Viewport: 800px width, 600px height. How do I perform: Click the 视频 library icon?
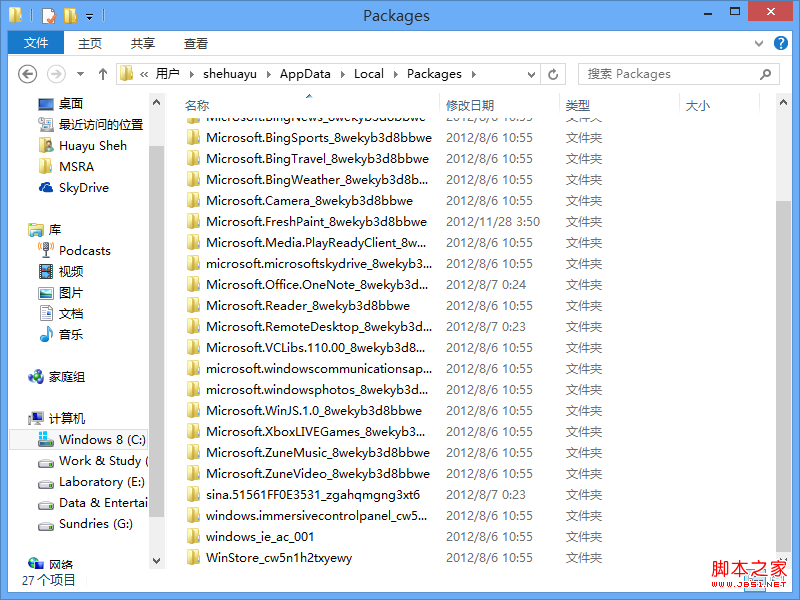(x=45, y=271)
